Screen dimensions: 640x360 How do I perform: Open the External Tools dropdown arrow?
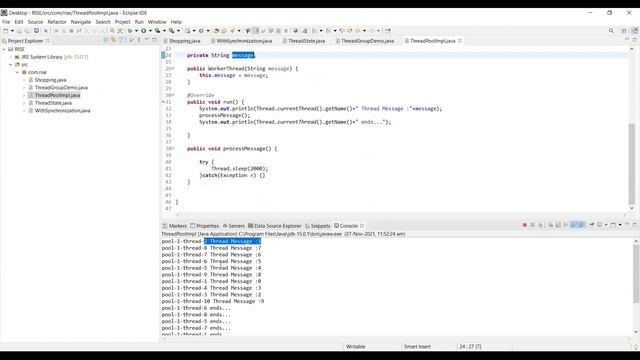(x=178, y=31)
